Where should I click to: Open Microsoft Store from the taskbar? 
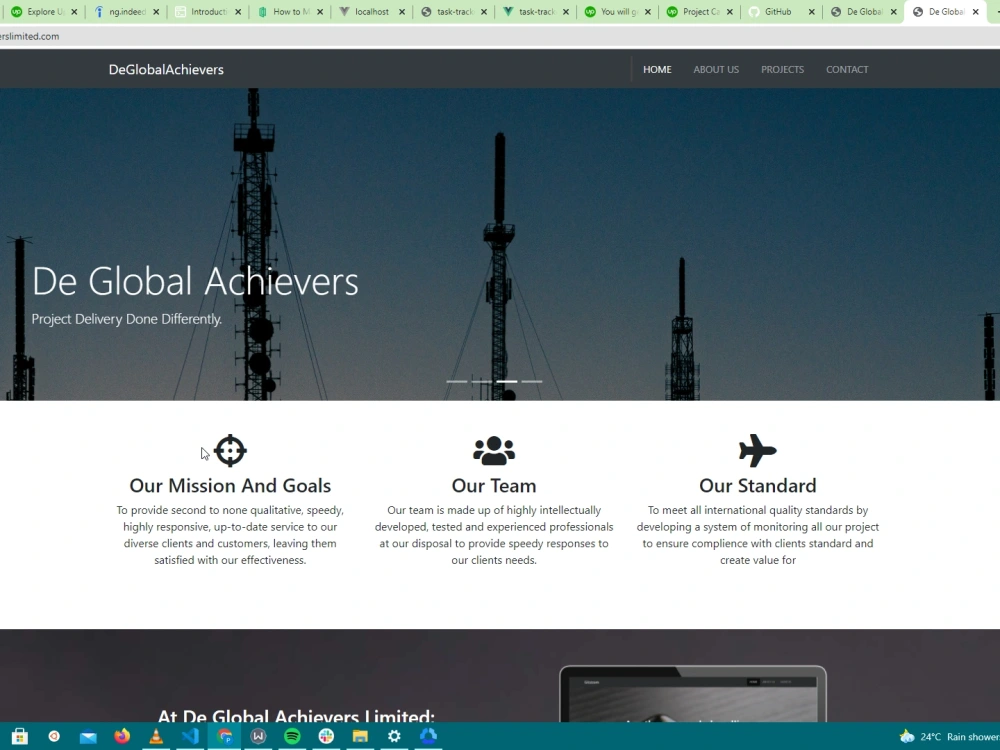pyautogui.click(x=20, y=736)
